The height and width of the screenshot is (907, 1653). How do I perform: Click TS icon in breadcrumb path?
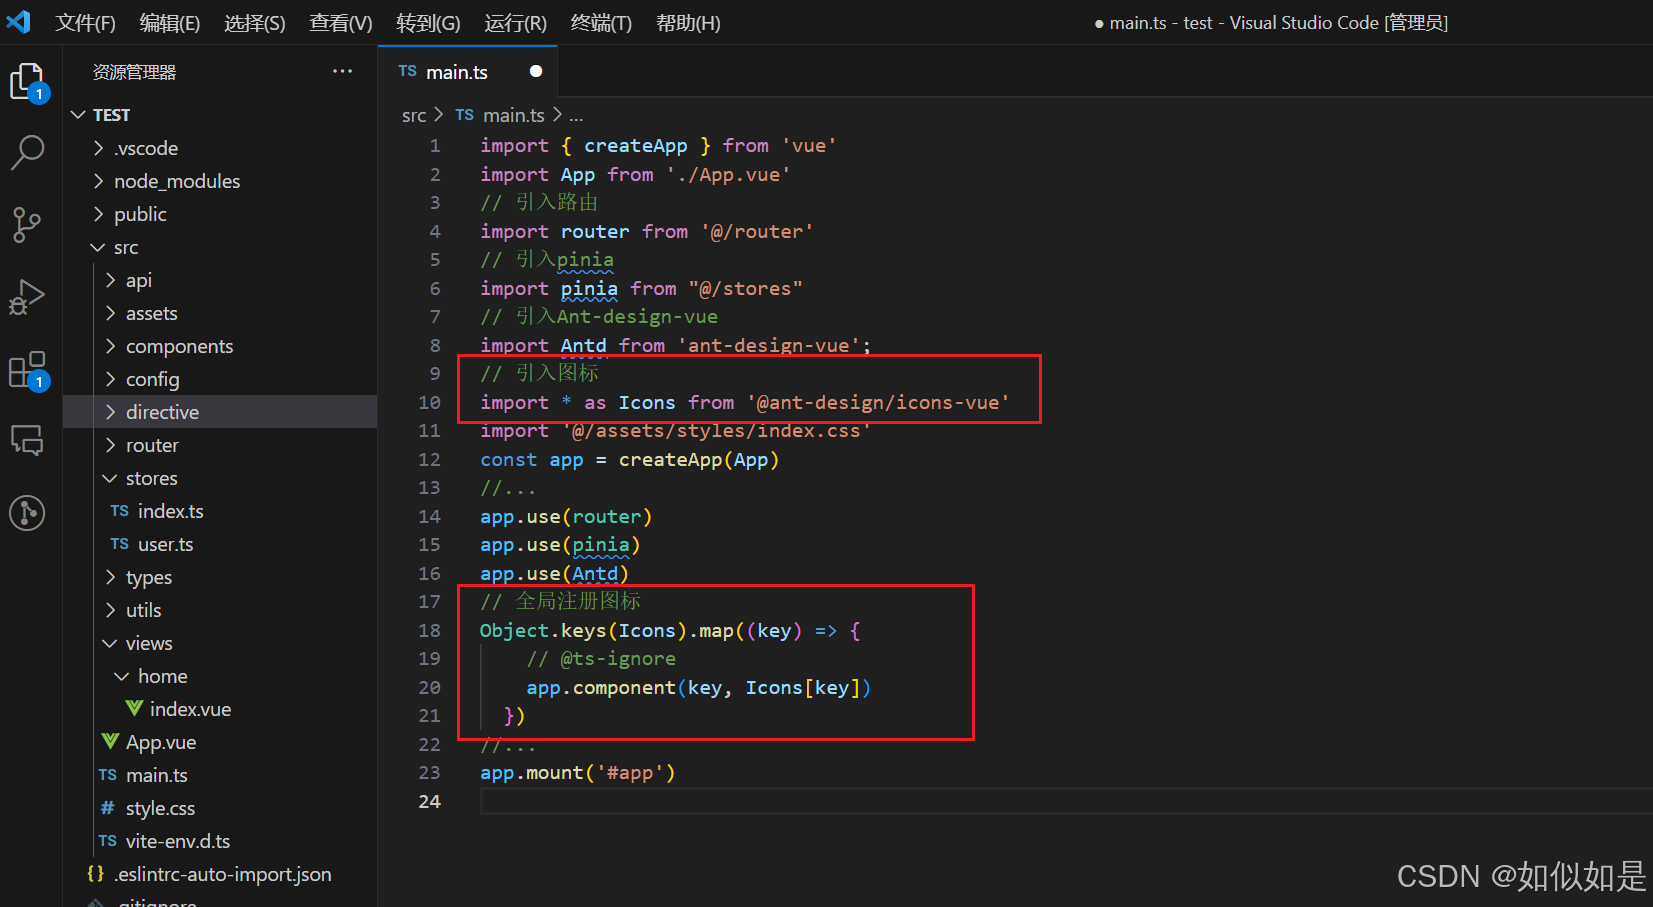(x=464, y=115)
